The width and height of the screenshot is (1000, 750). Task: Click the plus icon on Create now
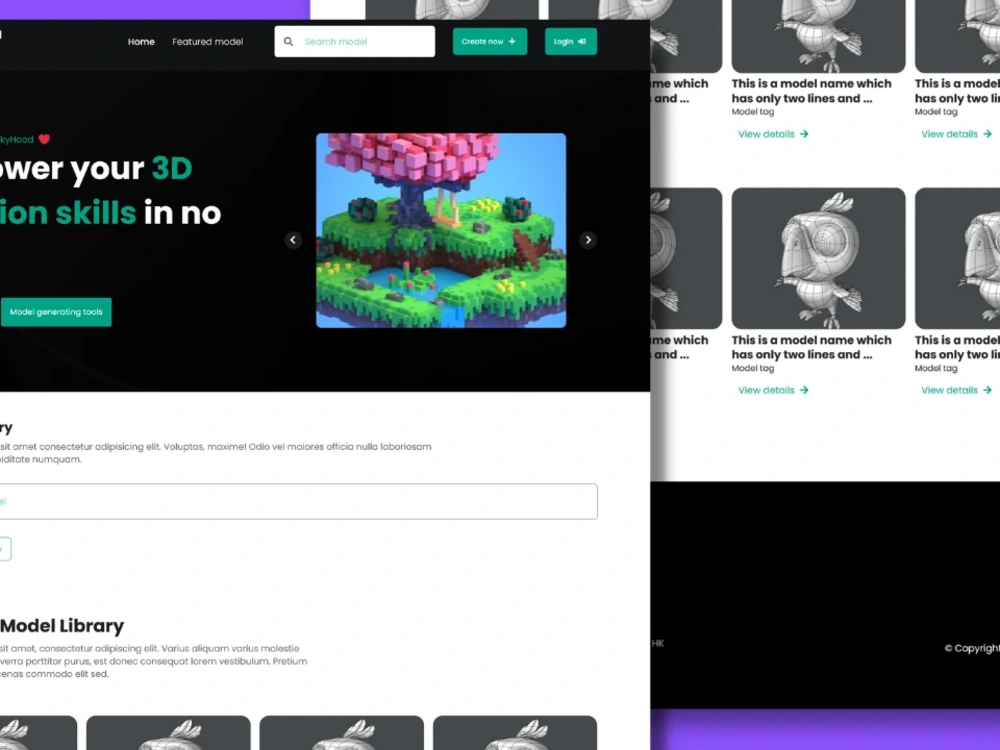tap(512, 41)
